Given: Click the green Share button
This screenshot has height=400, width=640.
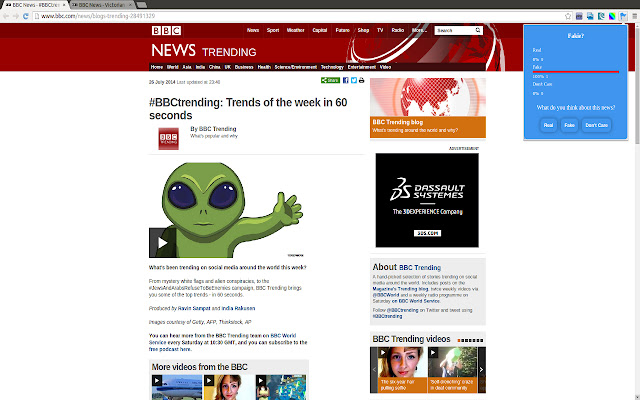Looking at the screenshot, I should pyautogui.click(x=330, y=80).
